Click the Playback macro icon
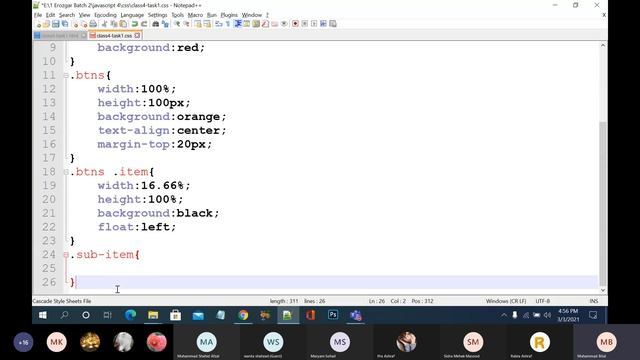Viewport: 640px width, 360px height. tap(314, 24)
